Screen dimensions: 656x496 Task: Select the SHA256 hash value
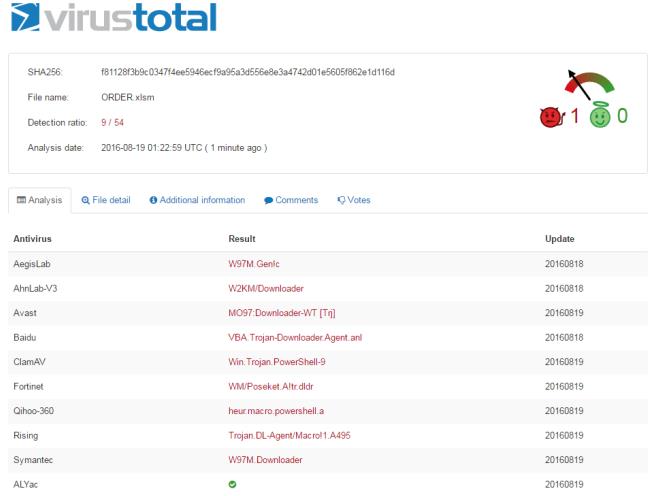pos(248,72)
